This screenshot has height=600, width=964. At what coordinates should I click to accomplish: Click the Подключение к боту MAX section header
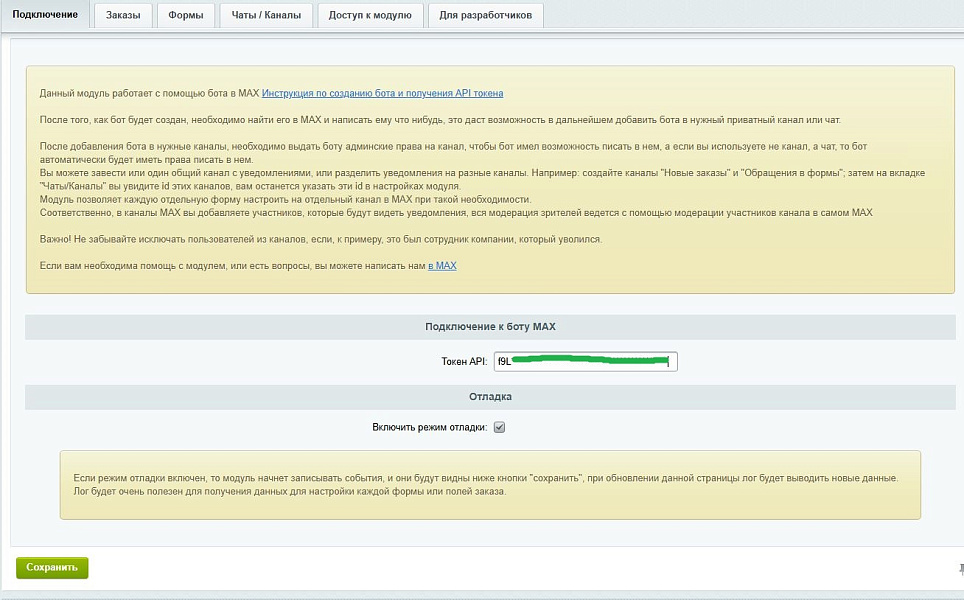coord(489,327)
